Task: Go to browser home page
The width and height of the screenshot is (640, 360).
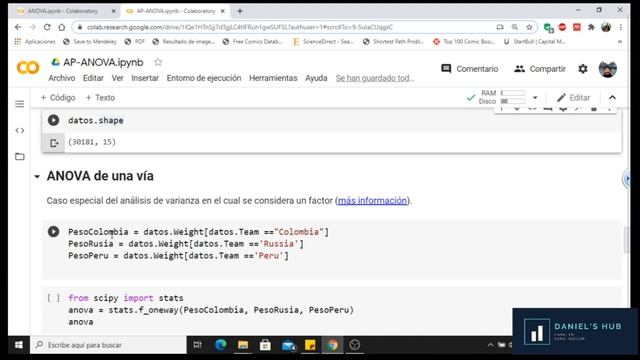Action: pyautogui.click(x=62, y=27)
